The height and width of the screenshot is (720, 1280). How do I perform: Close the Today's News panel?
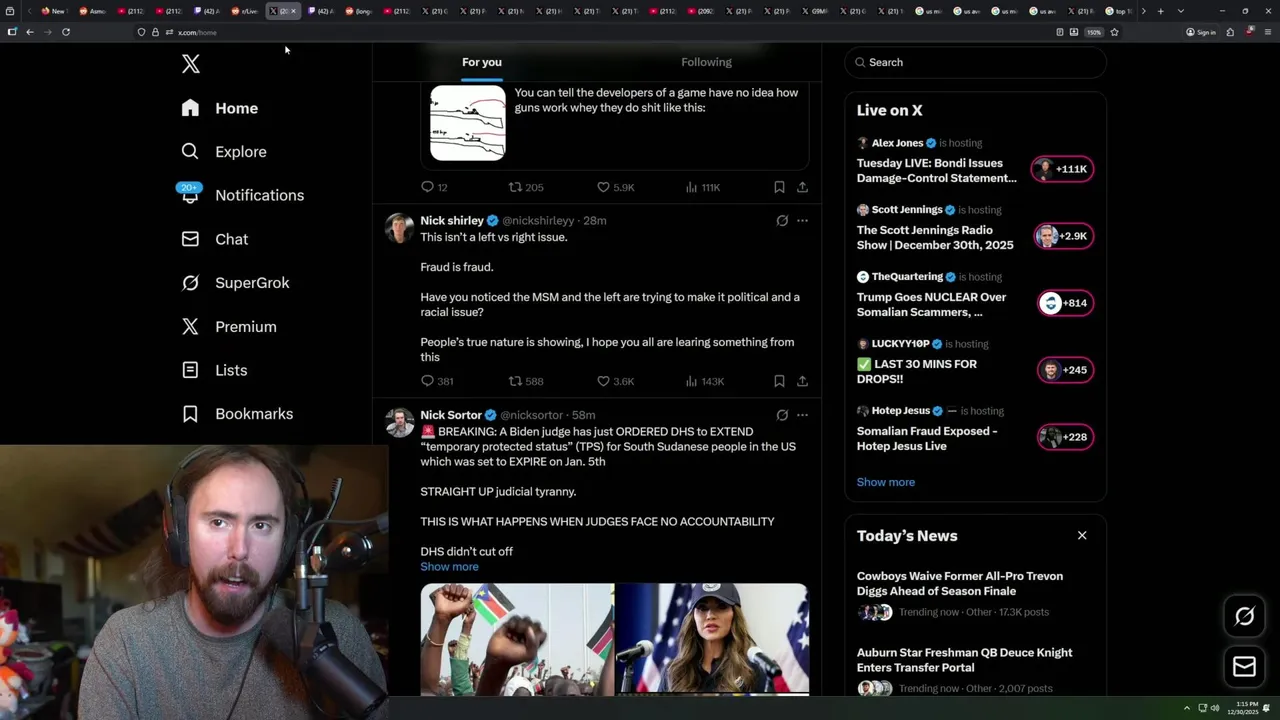pyautogui.click(x=1082, y=536)
